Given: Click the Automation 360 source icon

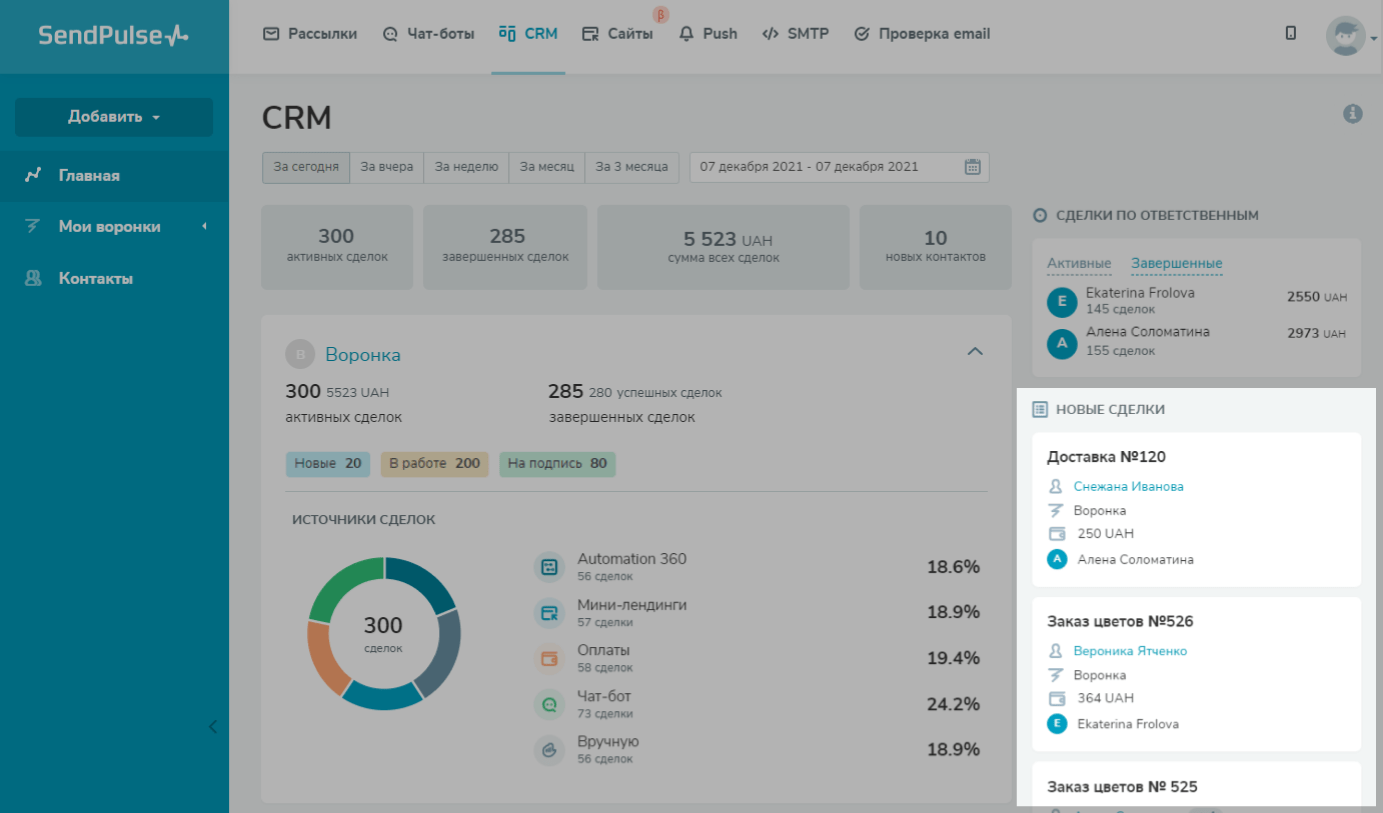Looking at the screenshot, I should pos(548,567).
